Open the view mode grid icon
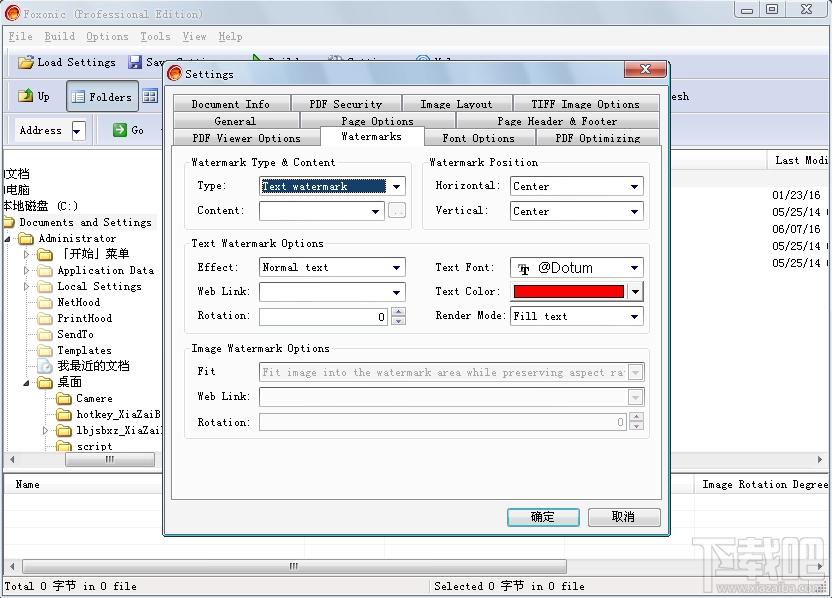The image size is (832, 598). point(150,97)
